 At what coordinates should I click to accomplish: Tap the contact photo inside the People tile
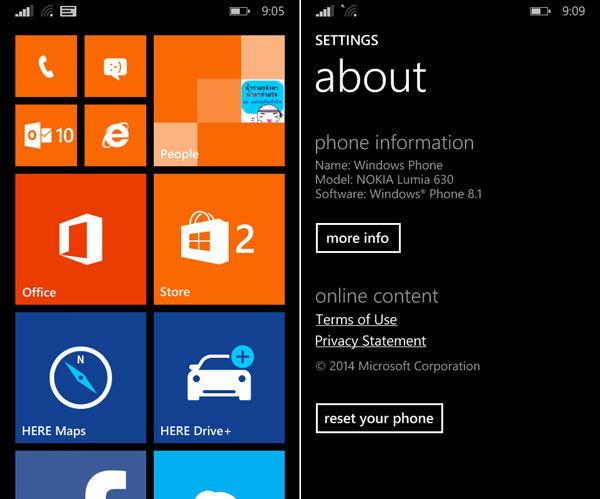coord(263,102)
